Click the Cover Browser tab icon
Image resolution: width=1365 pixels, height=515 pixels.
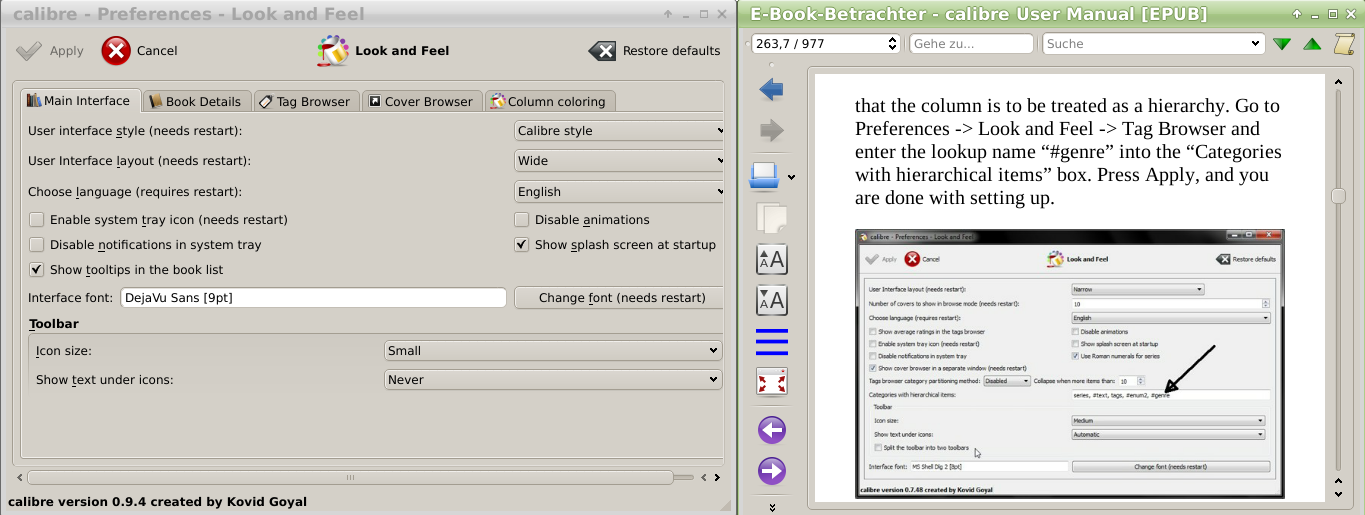[375, 101]
